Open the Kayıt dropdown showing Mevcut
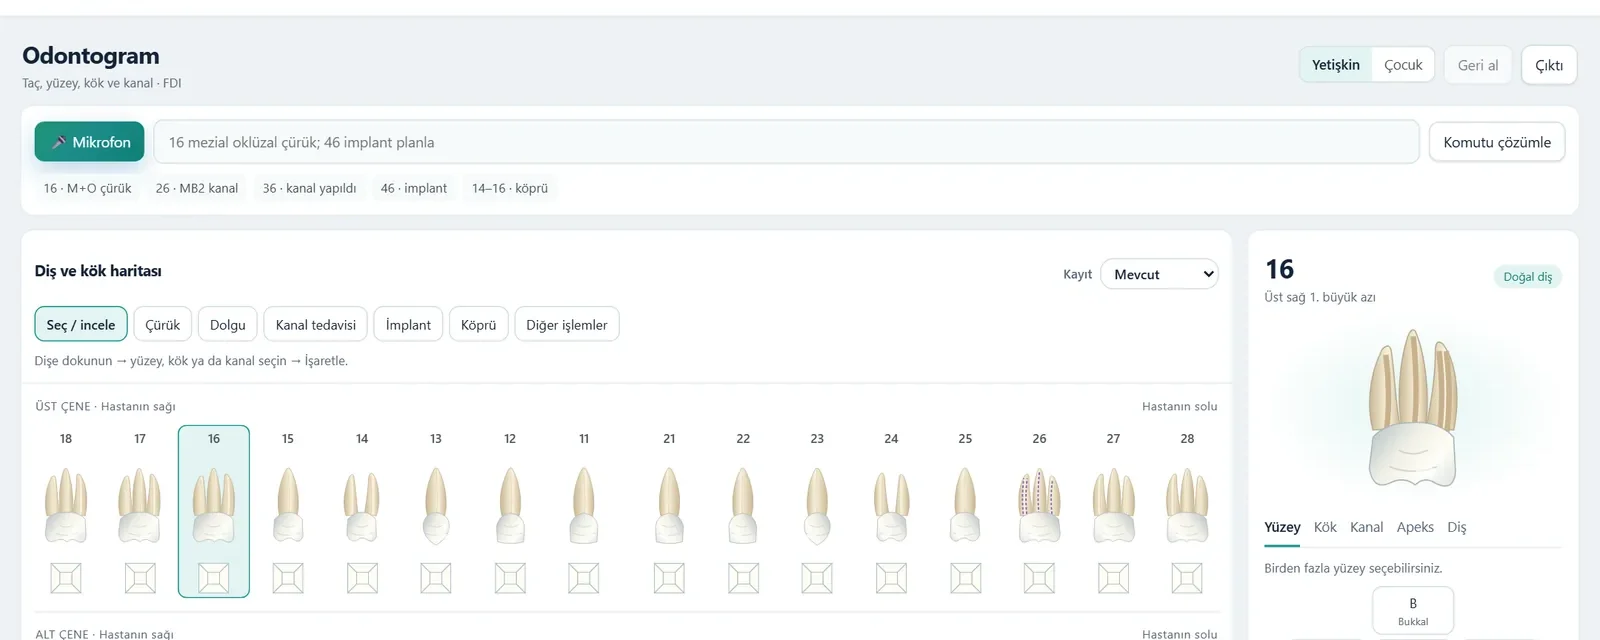Viewport: 1600px width, 640px height. (x=1160, y=274)
